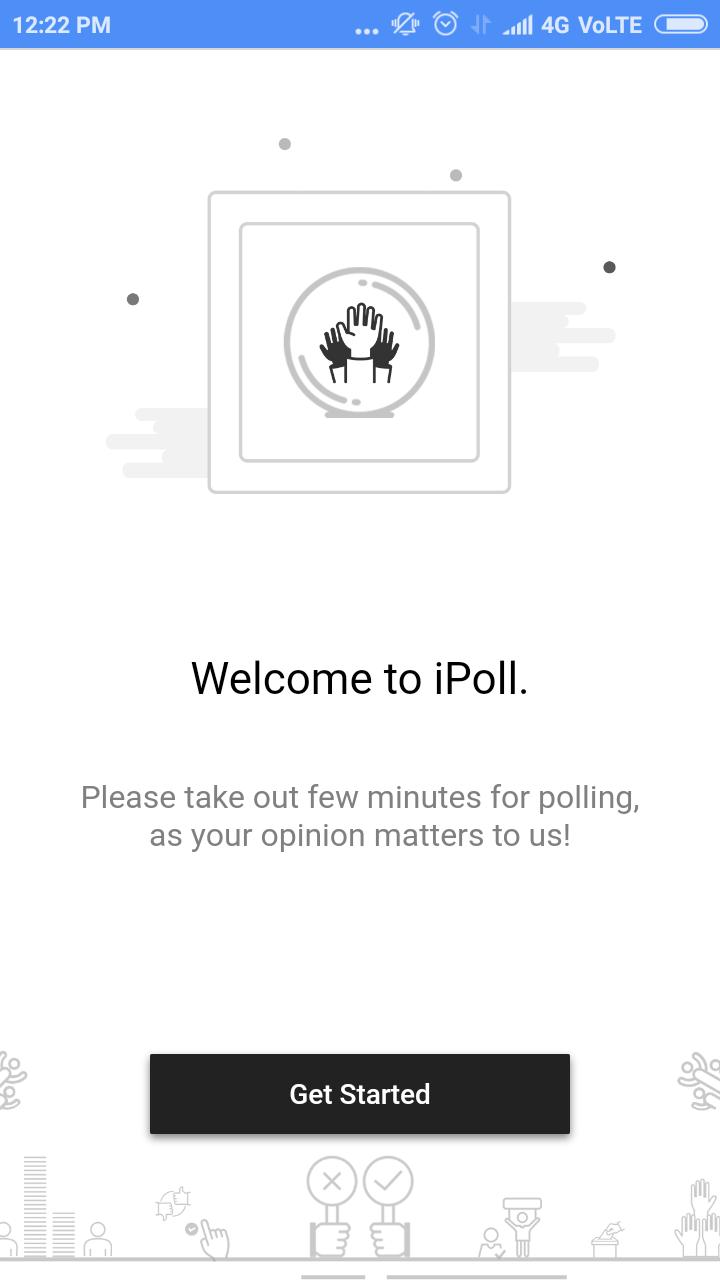Click the raised hands logo in circle

click(359, 343)
